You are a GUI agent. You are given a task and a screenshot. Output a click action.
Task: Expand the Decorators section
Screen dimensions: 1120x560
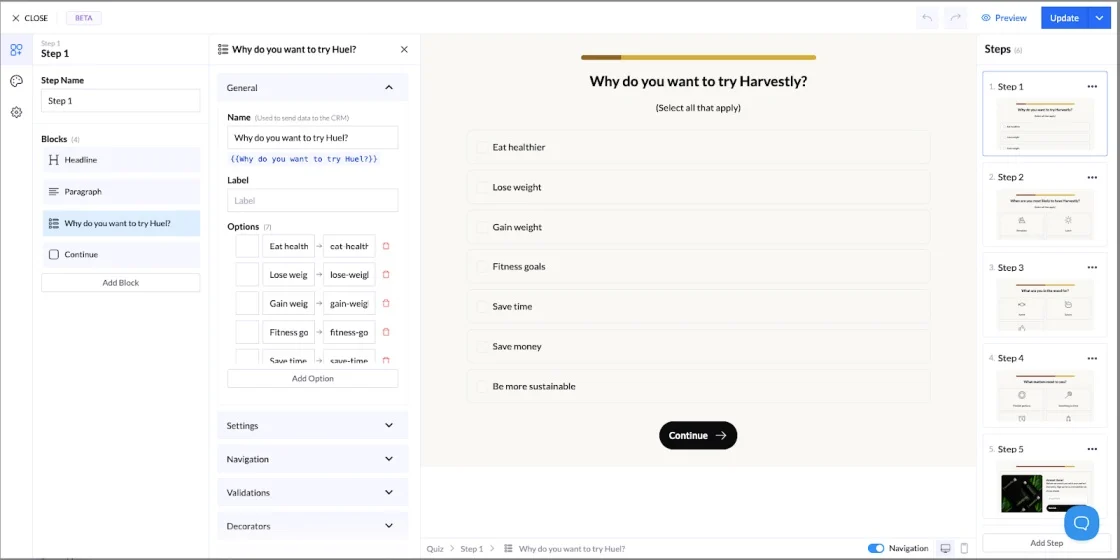pyautogui.click(x=313, y=526)
